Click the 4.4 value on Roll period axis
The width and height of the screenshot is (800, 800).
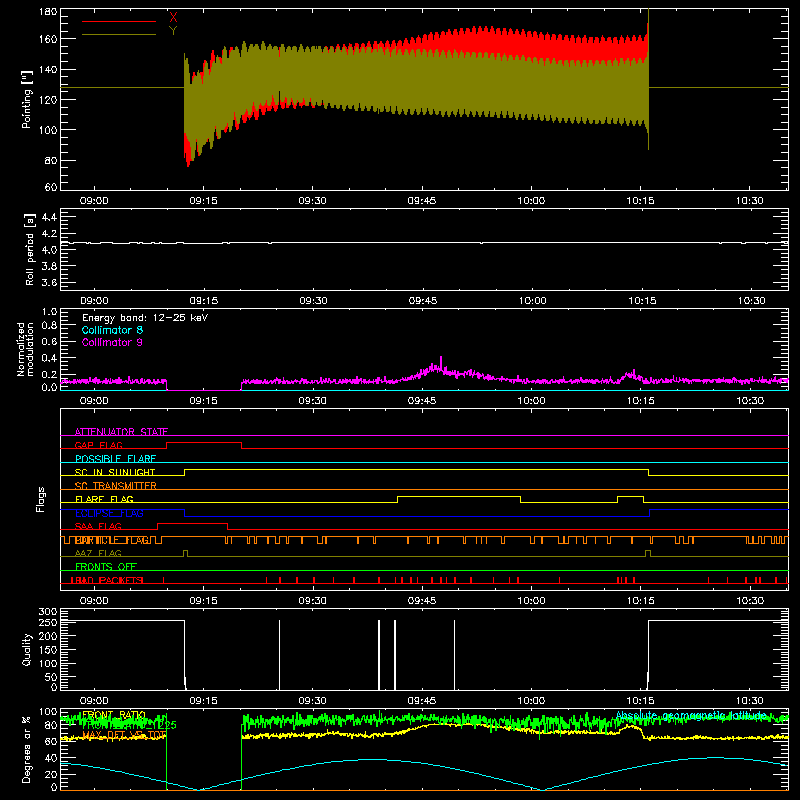(49, 217)
